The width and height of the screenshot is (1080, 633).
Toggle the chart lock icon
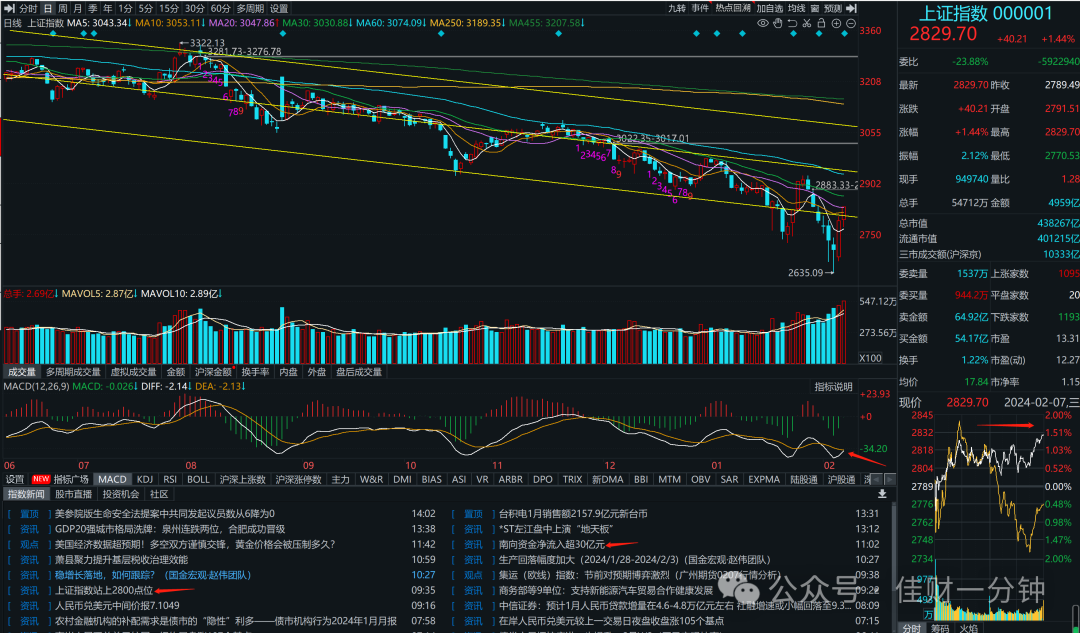pyautogui.click(x=821, y=23)
